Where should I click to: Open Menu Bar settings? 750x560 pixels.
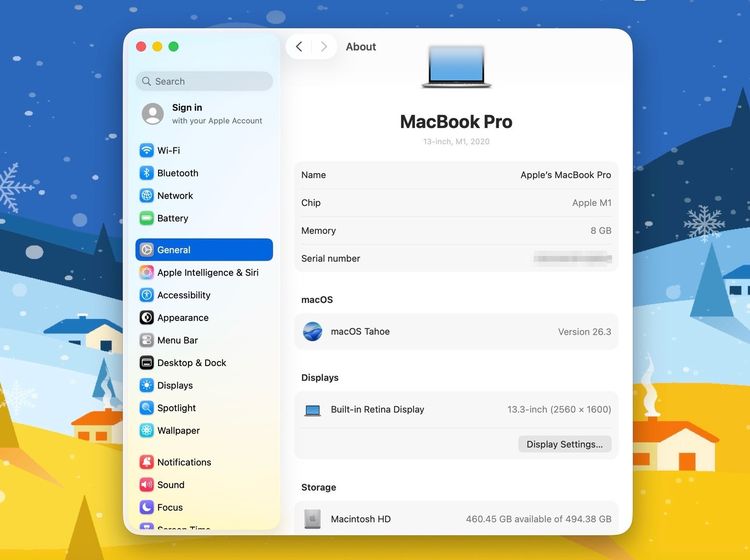(x=204, y=340)
